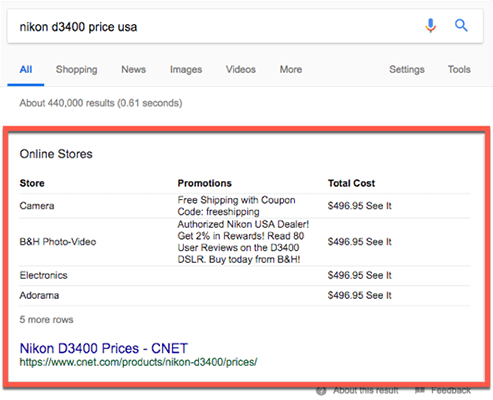
Task: Click the Authorized Nikon USA Dealer promotion text
Action: coord(243,242)
